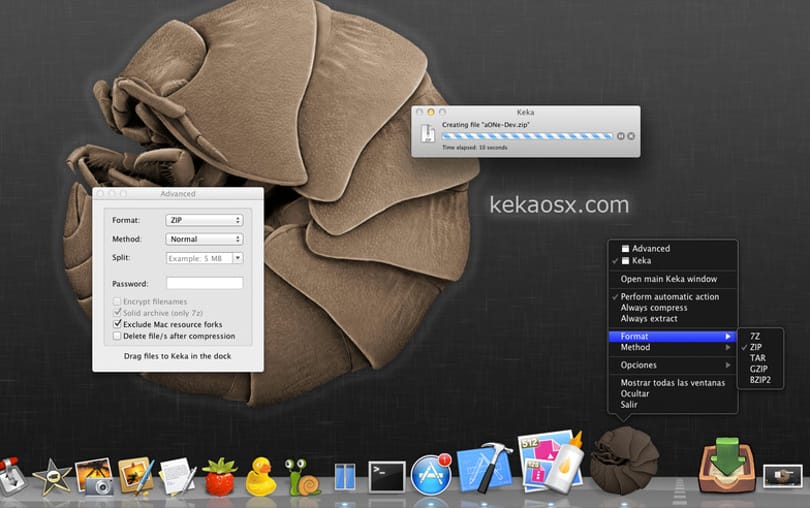Choose Mostrar todas las ventanas
This screenshot has width=810, height=508.
[x=673, y=383]
